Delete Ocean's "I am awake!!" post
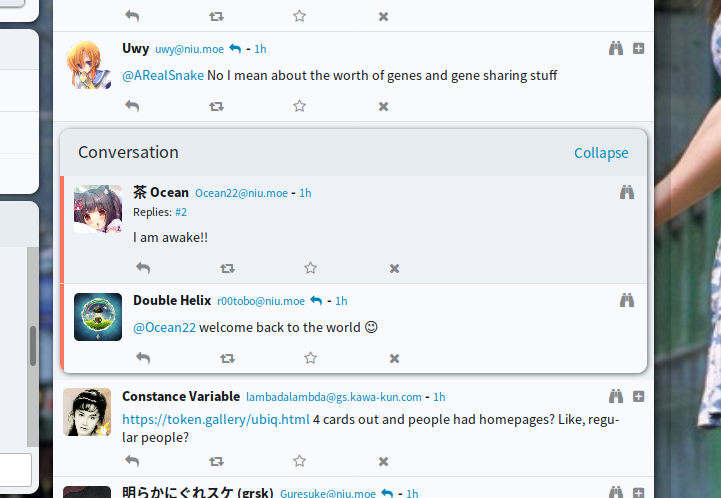This screenshot has width=721, height=498. (394, 268)
